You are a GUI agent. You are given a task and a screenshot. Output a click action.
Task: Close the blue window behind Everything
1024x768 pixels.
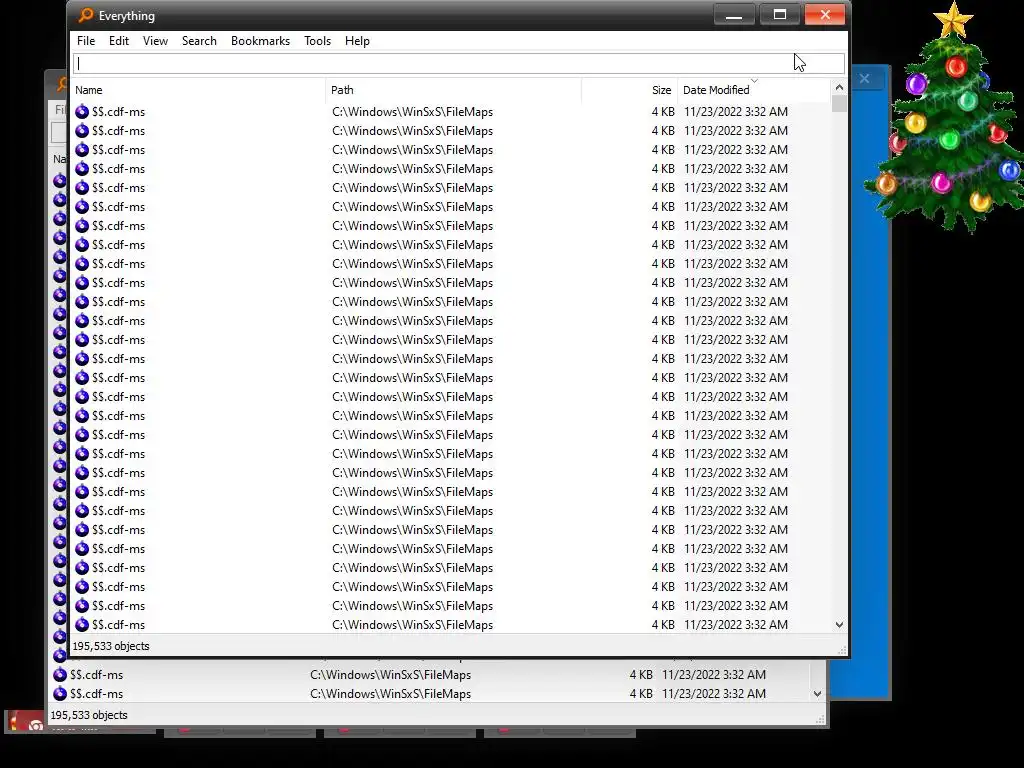865,78
